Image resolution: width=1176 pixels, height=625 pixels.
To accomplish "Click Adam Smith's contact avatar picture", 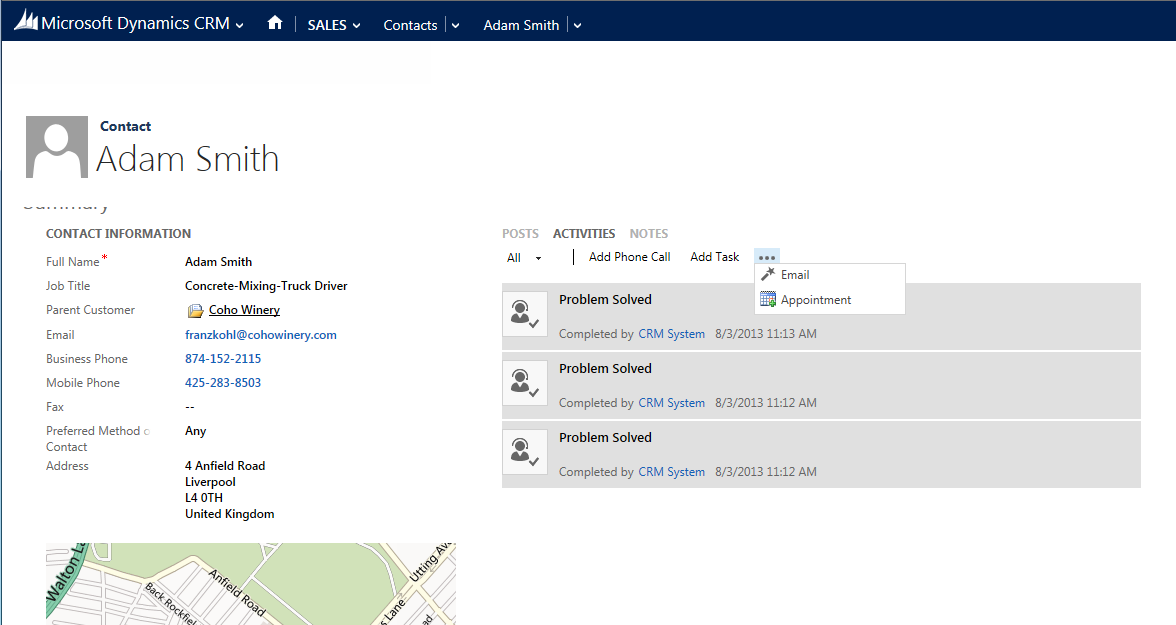I will (57, 147).
